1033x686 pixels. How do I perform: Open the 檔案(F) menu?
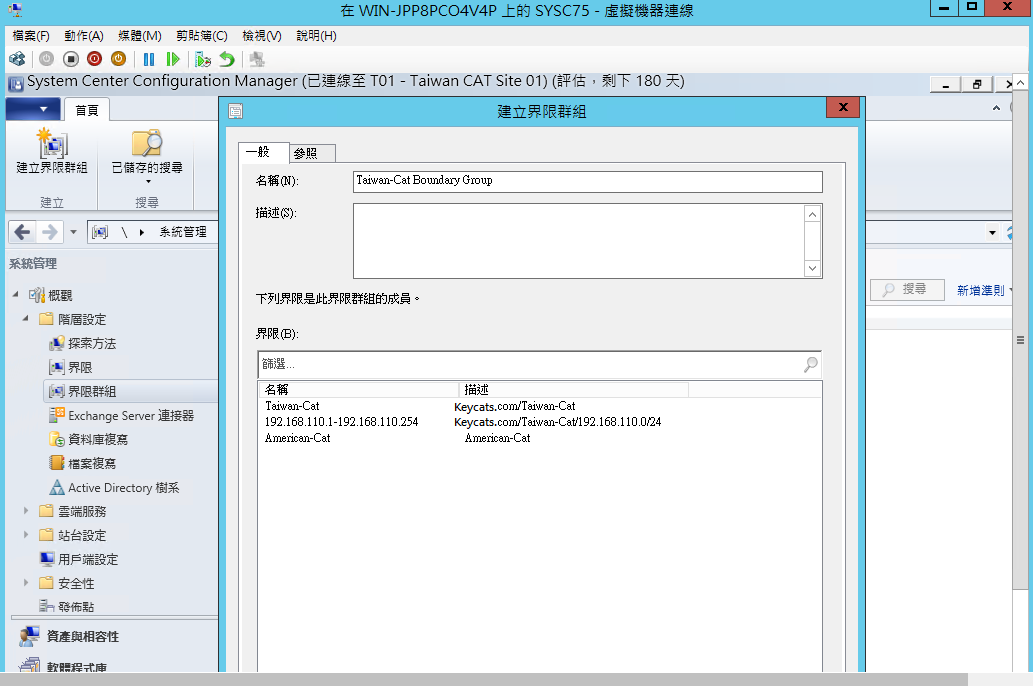31,36
